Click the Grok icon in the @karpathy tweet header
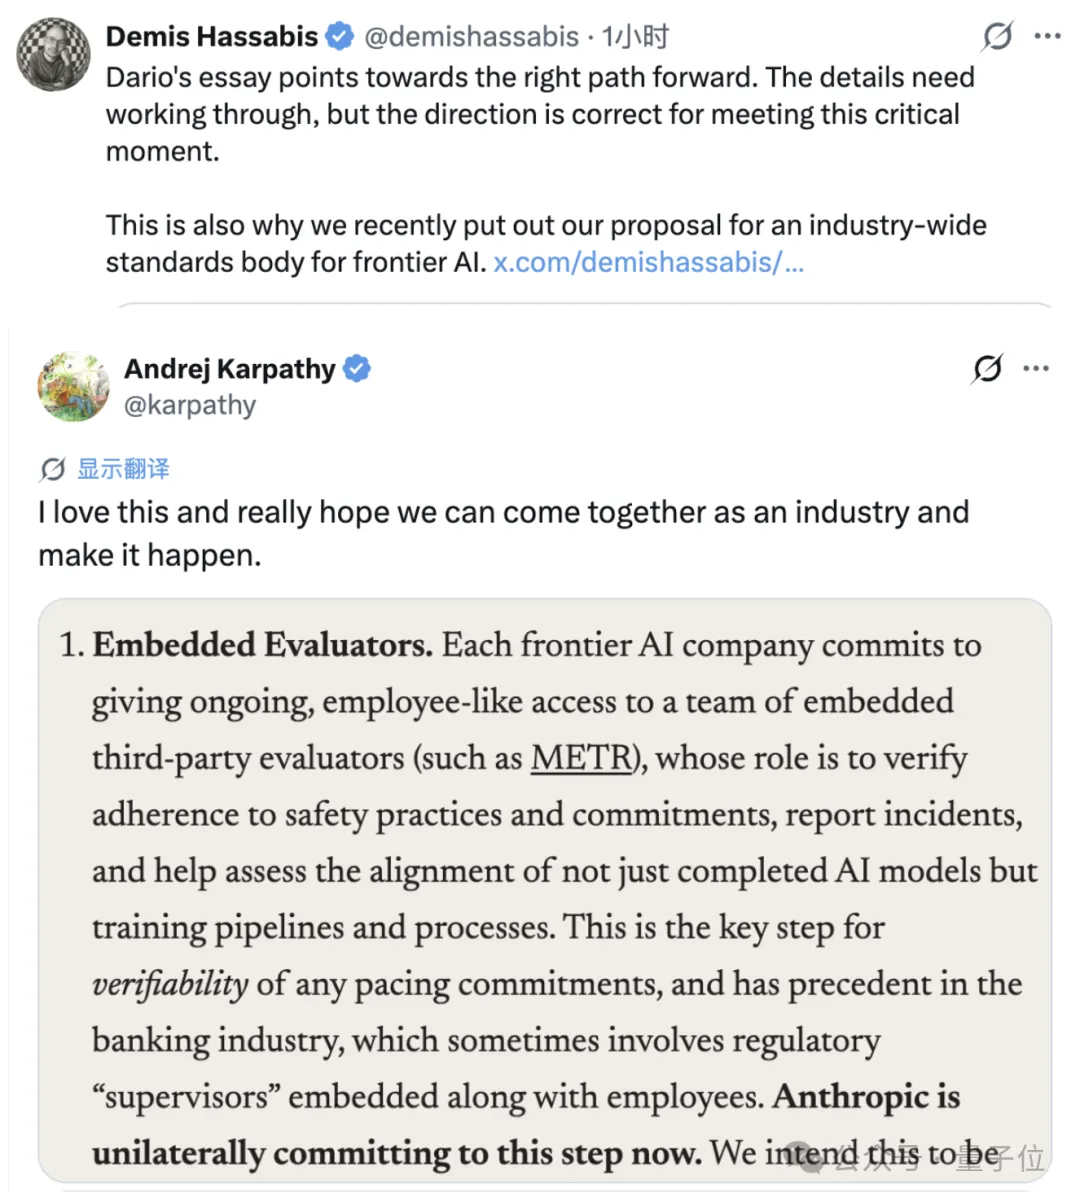This screenshot has height=1202, width=1080. point(987,369)
